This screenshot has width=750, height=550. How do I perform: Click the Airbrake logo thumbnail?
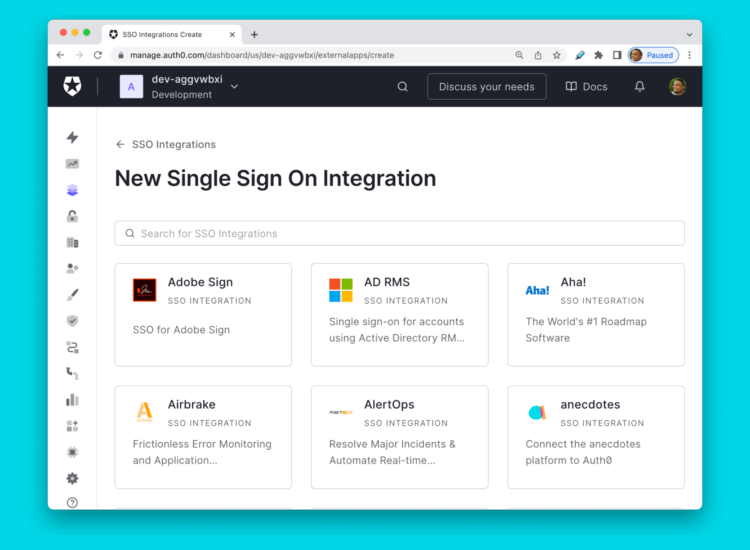[144, 412]
